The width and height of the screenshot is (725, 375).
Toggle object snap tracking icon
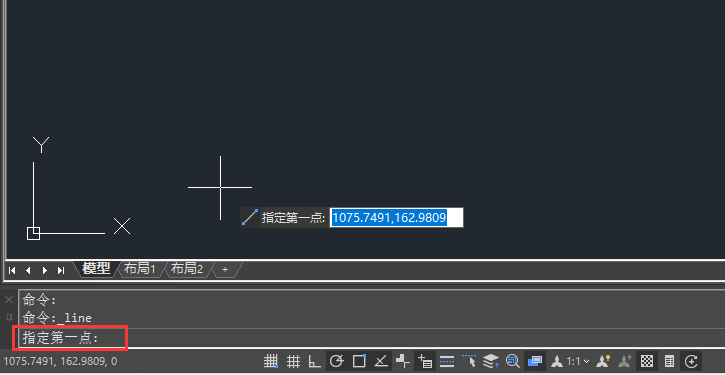pos(381,361)
